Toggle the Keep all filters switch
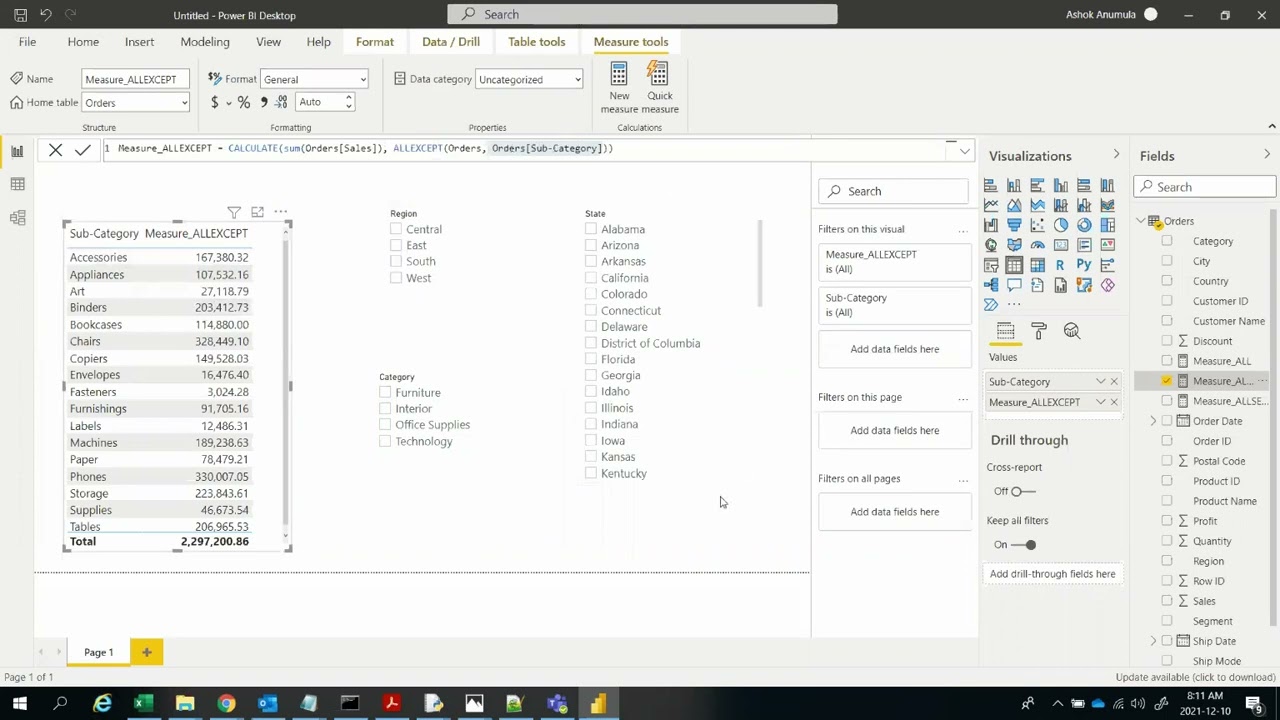 (x=1024, y=545)
